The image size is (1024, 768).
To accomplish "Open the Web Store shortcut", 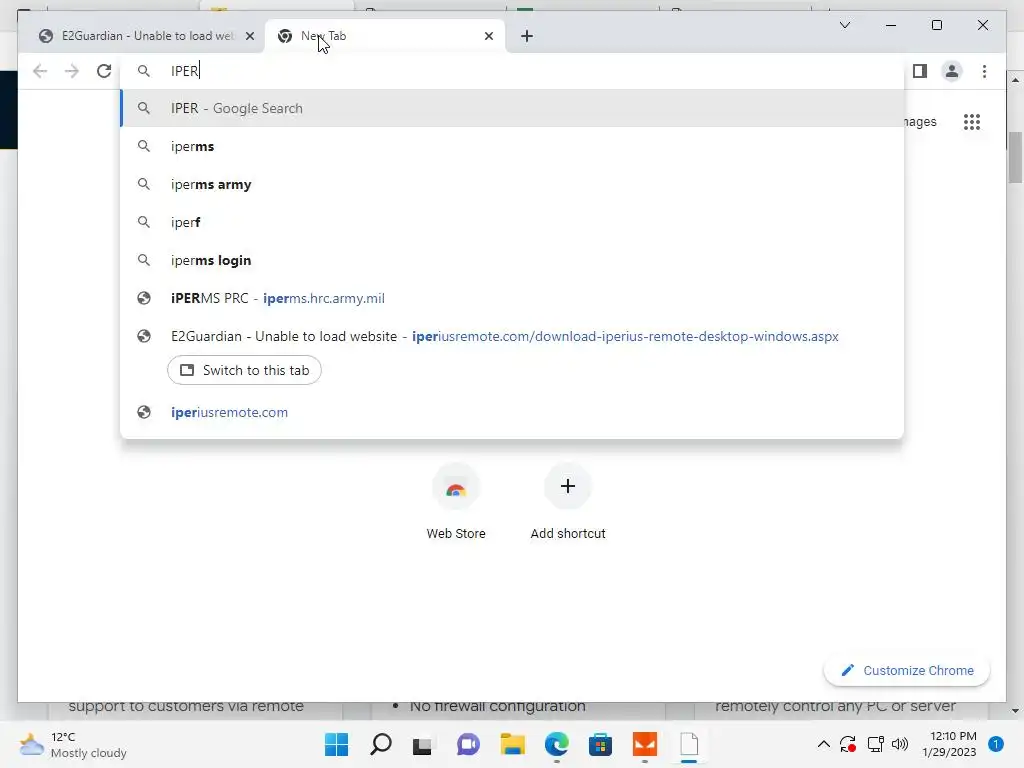I will 456,502.
